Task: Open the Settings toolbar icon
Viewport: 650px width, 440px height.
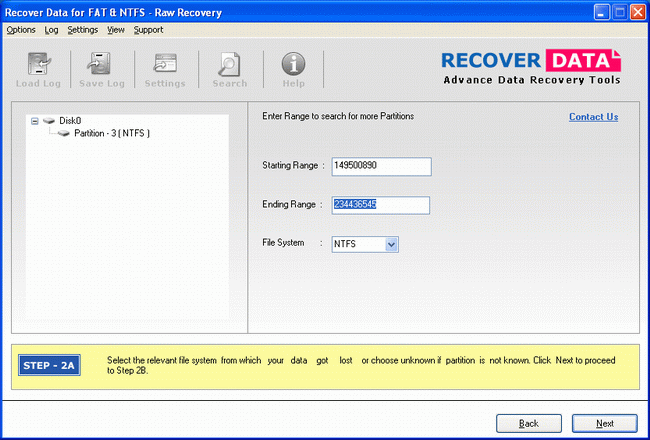Action: pyautogui.click(x=164, y=64)
